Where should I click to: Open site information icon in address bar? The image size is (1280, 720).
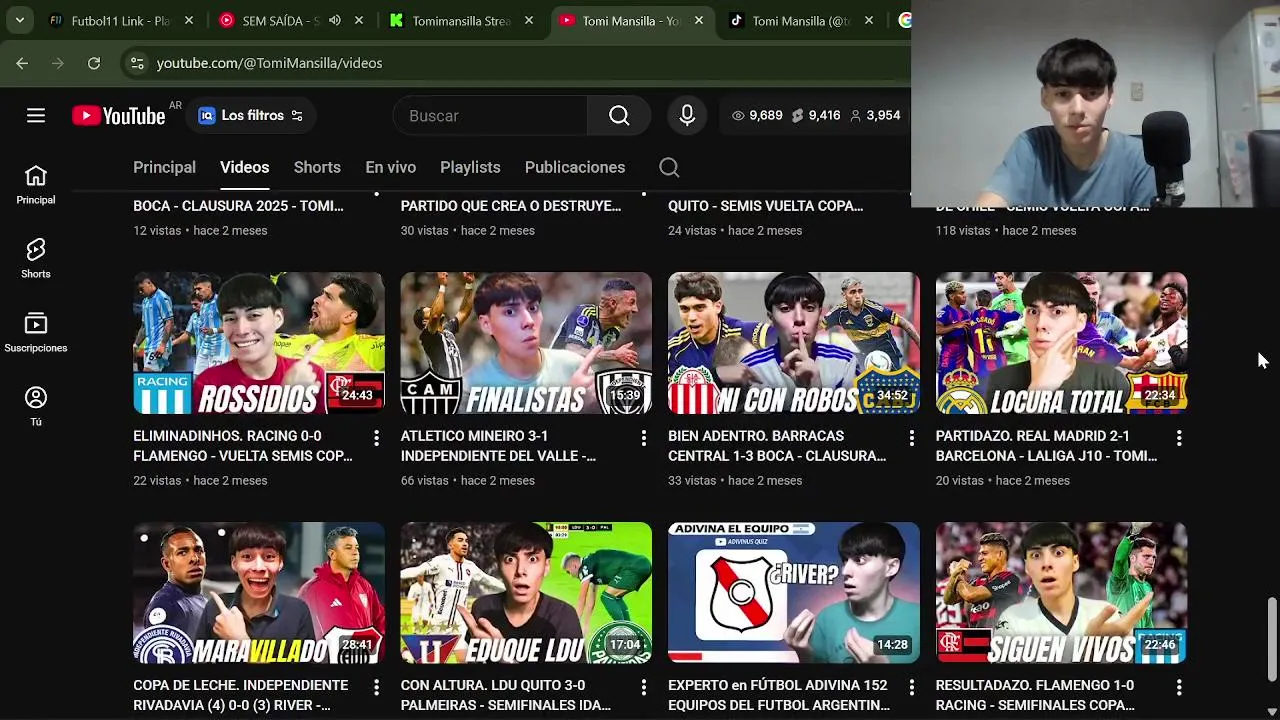138,63
